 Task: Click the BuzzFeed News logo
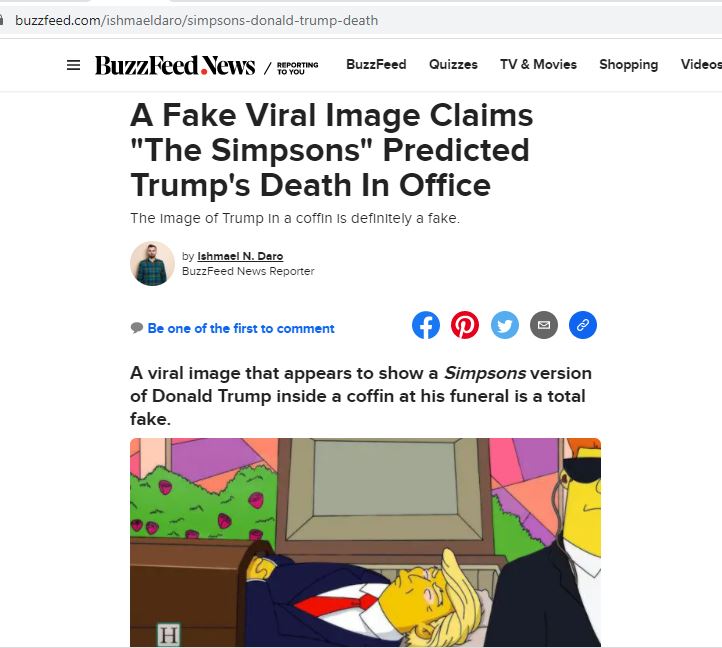175,65
